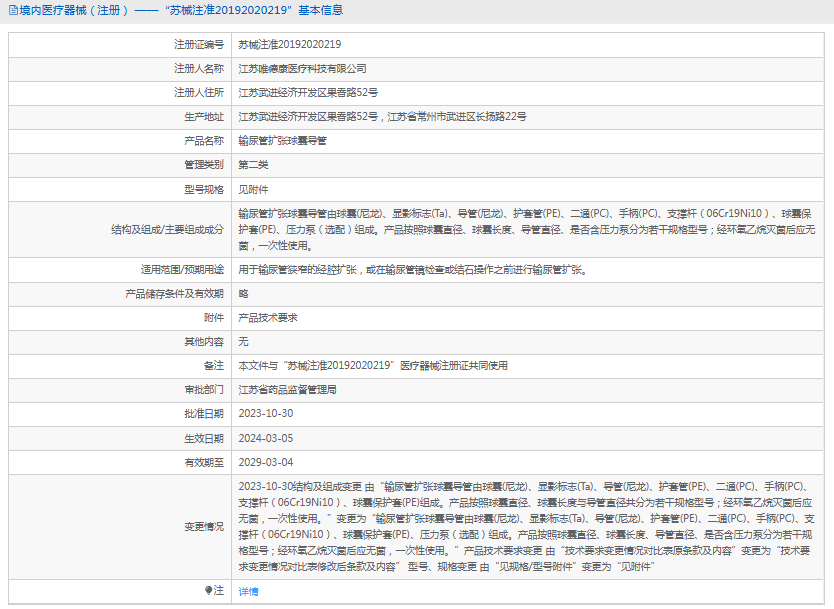Viewport: 834px width, 609px height.
Task: Click the 生产地址 label
Action: pyautogui.click(x=204, y=116)
